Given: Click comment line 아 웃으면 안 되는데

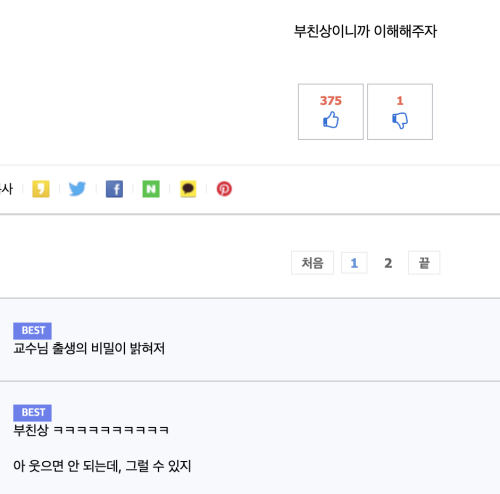Looking at the screenshot, I should pos(102,466).
